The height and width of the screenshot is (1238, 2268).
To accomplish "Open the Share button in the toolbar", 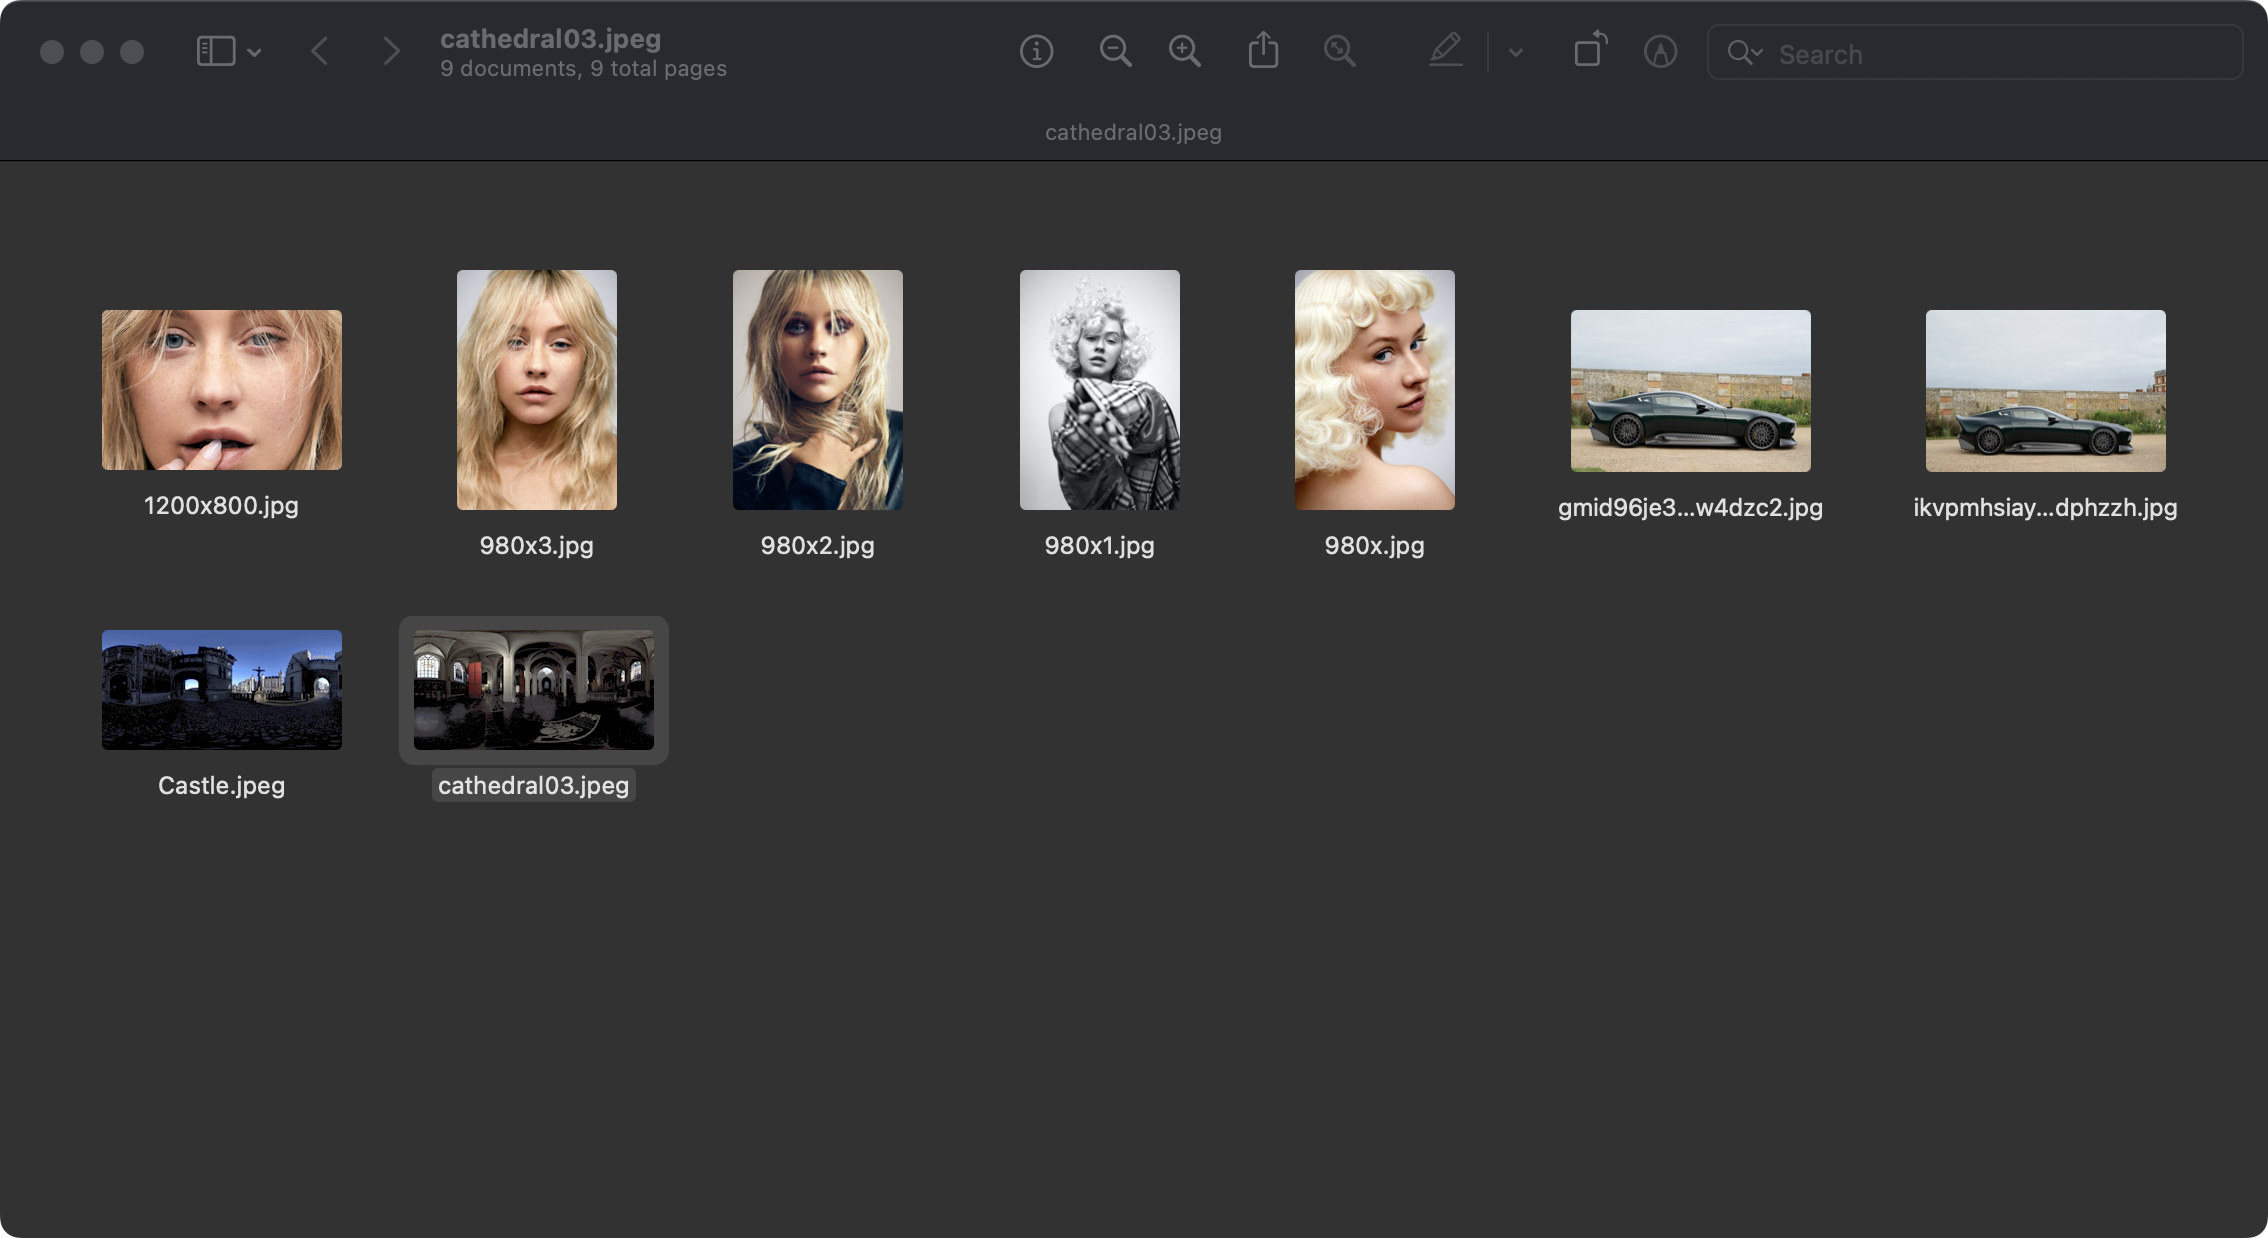I will (1263, 50).
